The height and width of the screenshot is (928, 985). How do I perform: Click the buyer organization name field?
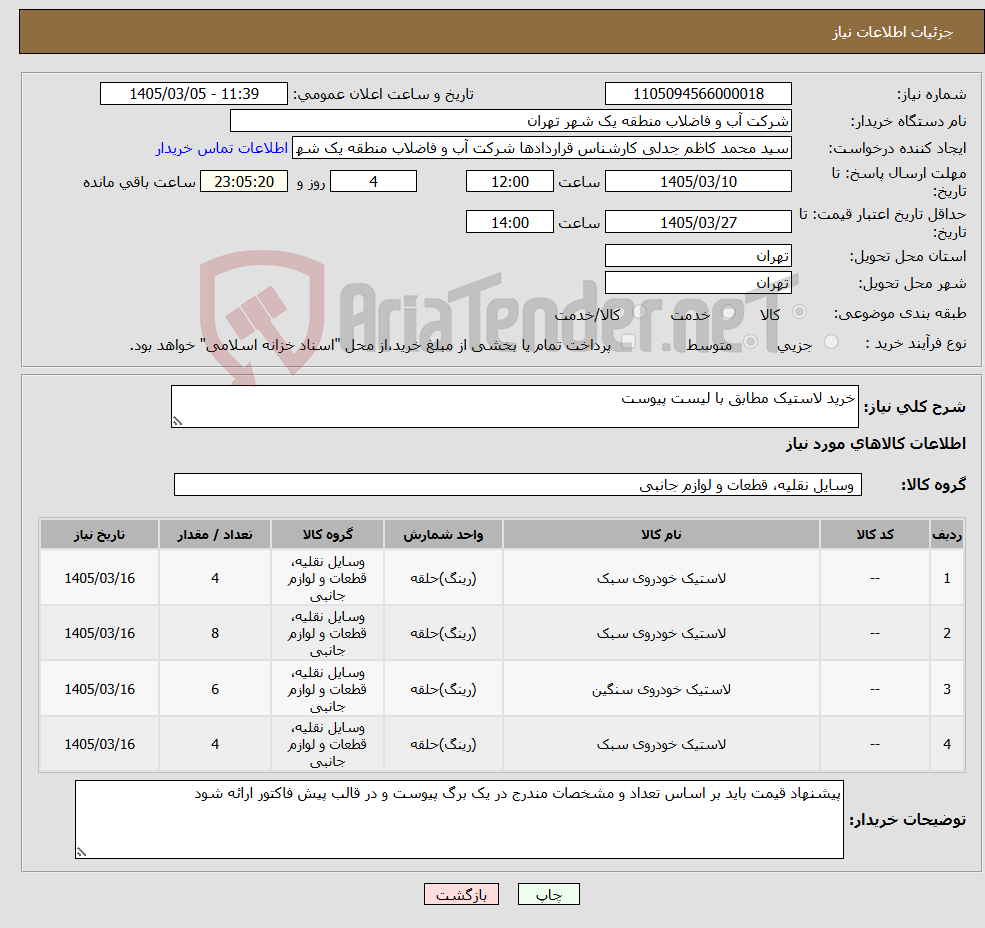click(510, 121)
